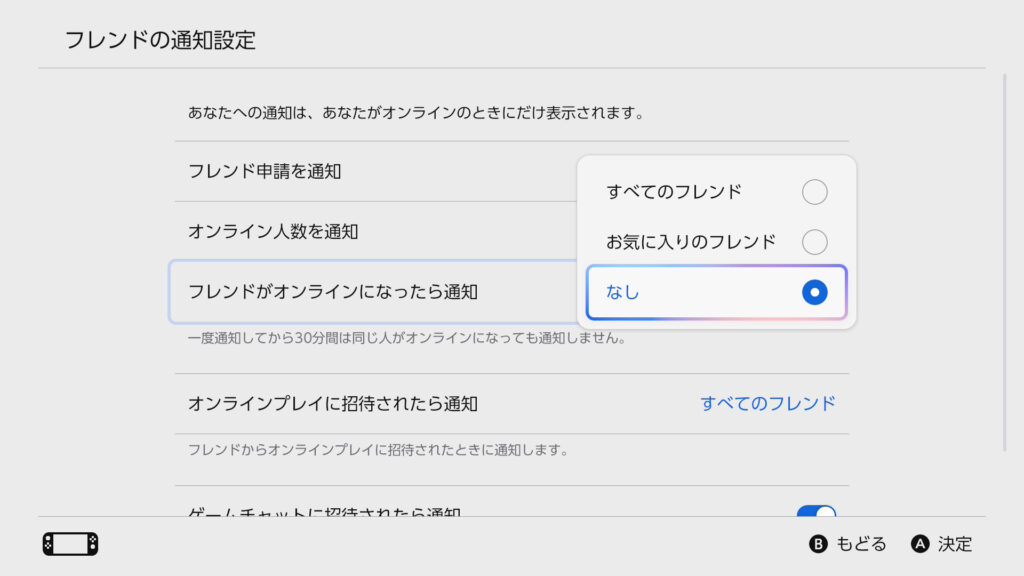Select the お気に入りのフレンド radio button
Image resolution: width=1024 pixels, height=576 pixels.
coord(814,242)
